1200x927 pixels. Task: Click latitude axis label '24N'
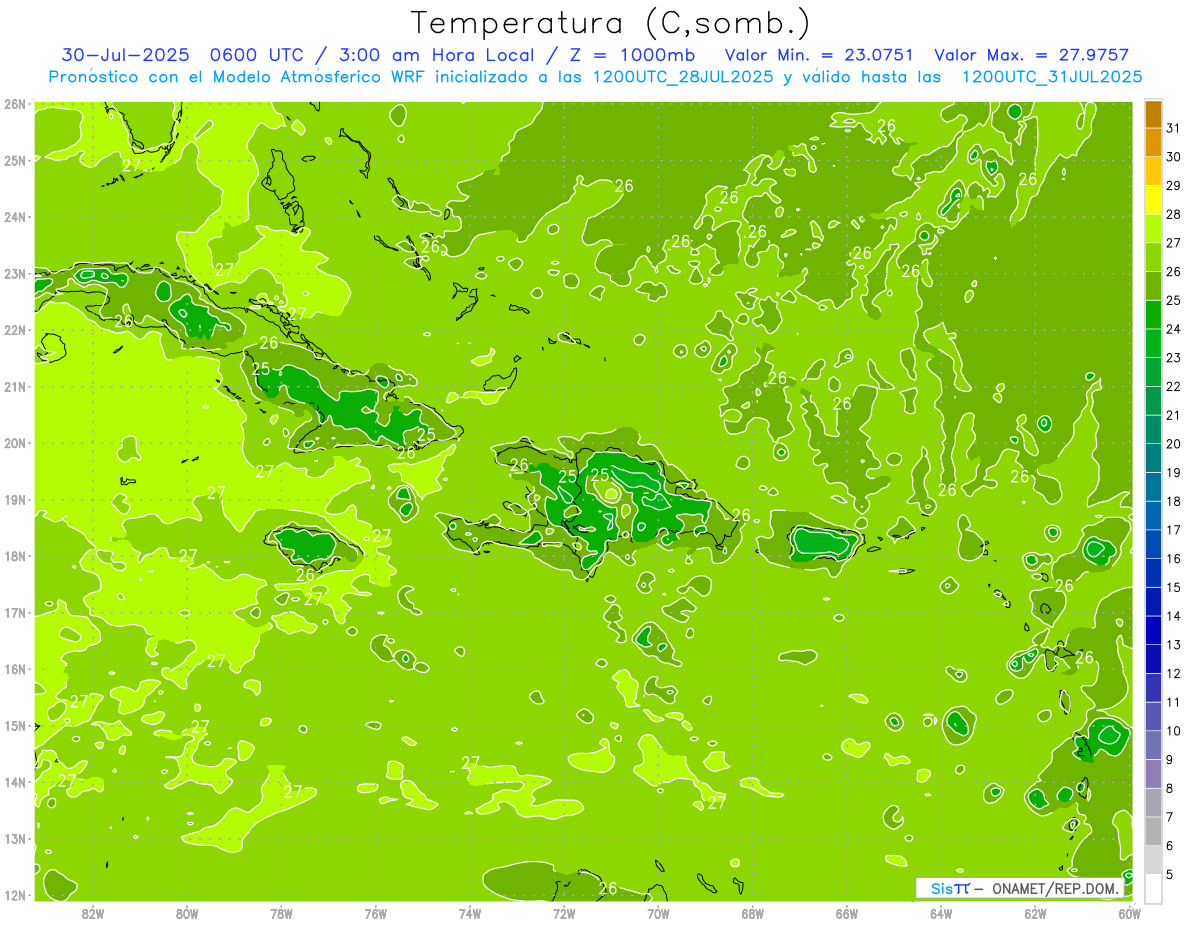14,217
